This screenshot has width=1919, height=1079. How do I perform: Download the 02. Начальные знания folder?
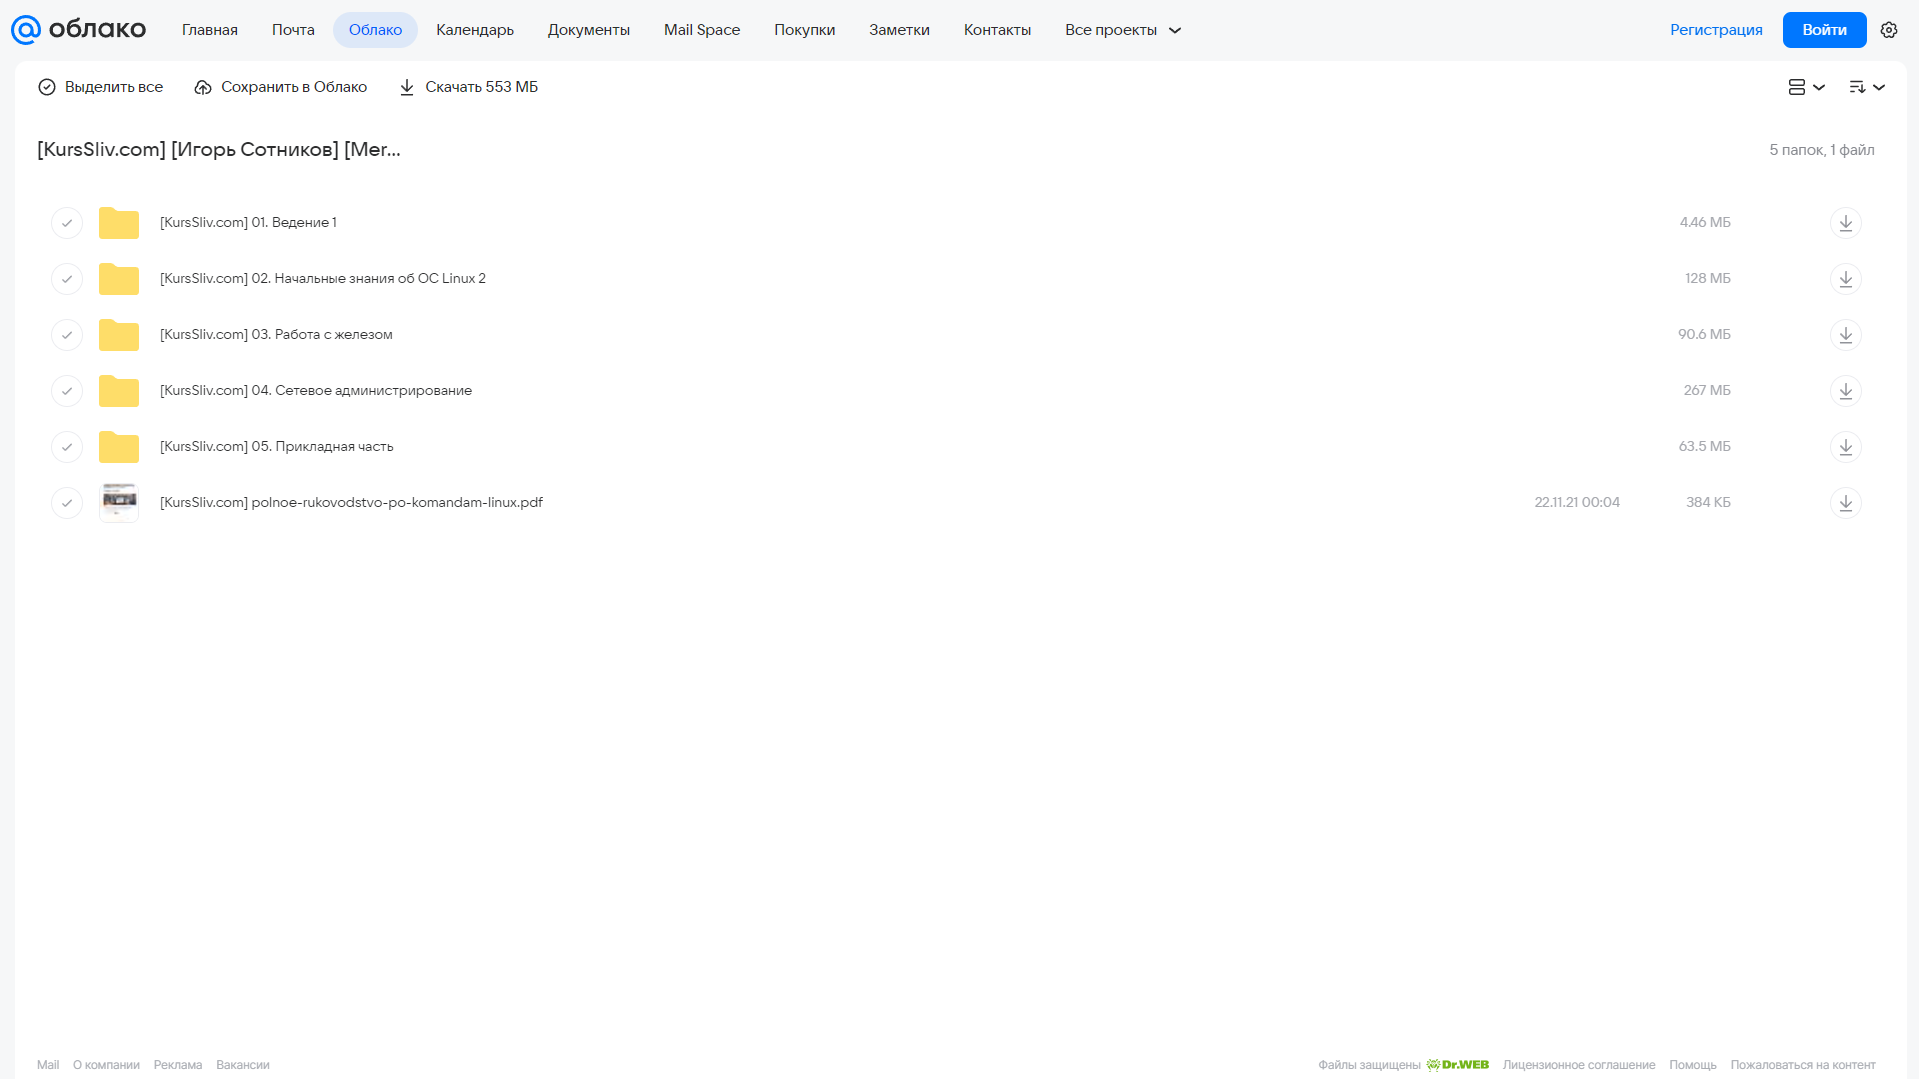click(x=1846, y=279)
